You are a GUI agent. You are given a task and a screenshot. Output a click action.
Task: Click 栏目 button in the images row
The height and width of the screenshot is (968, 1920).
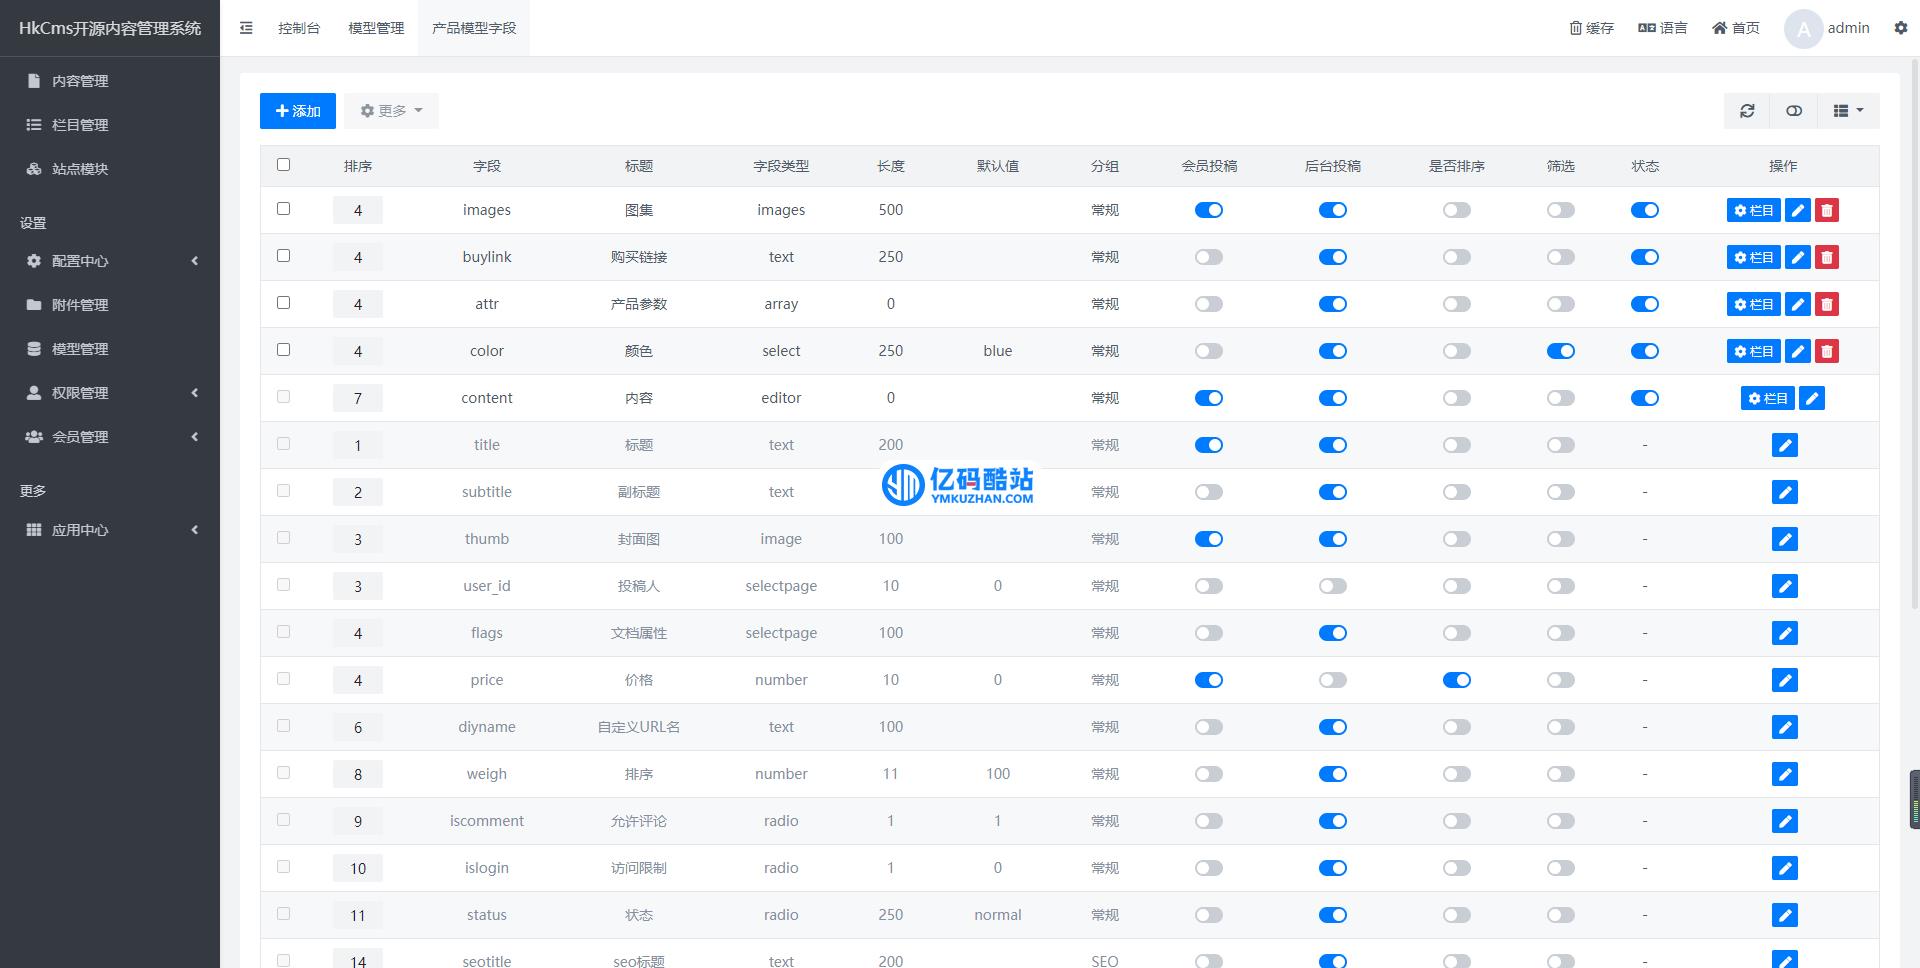1754,210
